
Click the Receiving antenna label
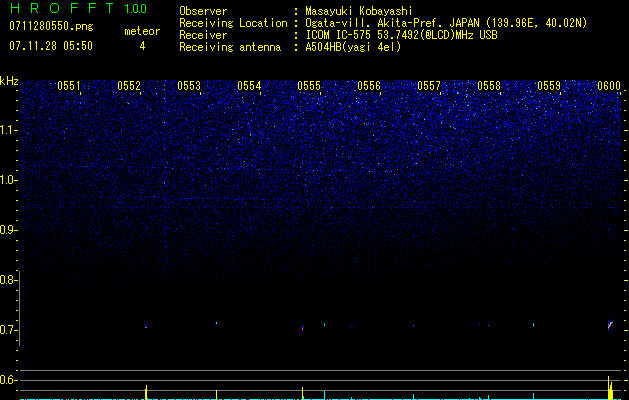(230, 47)
